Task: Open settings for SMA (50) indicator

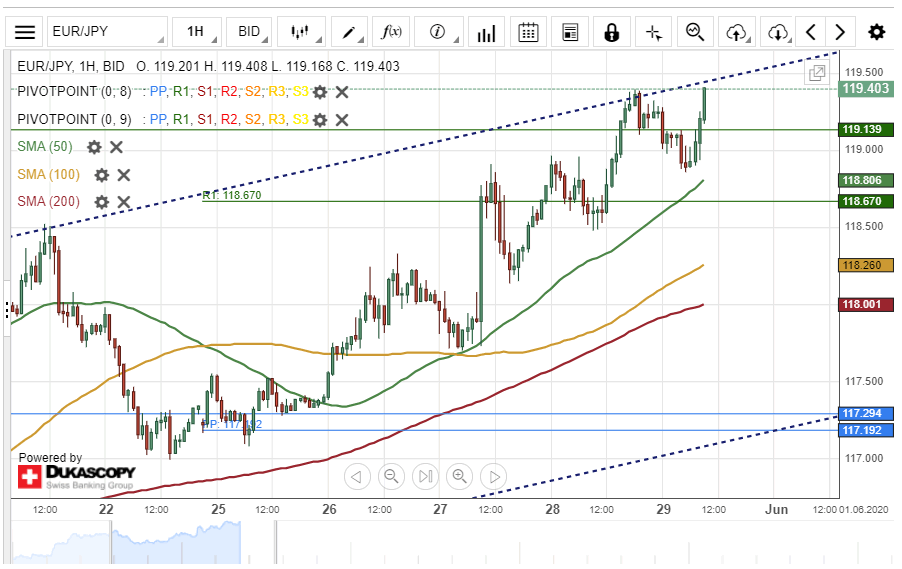Action: click(94, 147)
